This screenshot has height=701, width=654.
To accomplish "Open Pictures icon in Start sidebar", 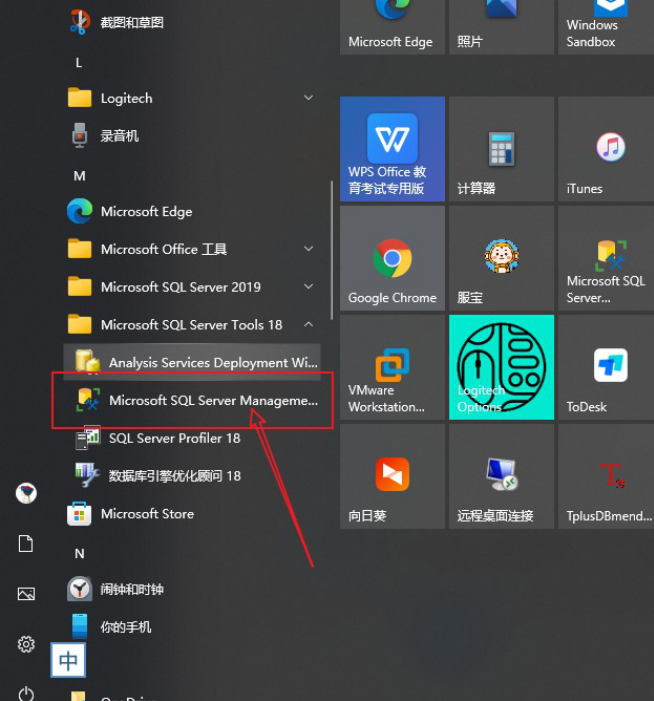I will click(x=26, y=594).
